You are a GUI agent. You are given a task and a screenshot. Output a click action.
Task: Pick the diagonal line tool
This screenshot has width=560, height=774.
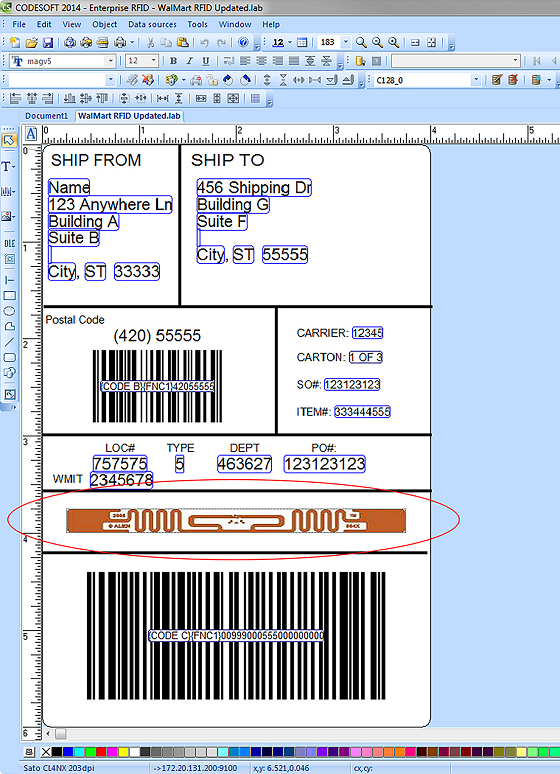point(9,342)
